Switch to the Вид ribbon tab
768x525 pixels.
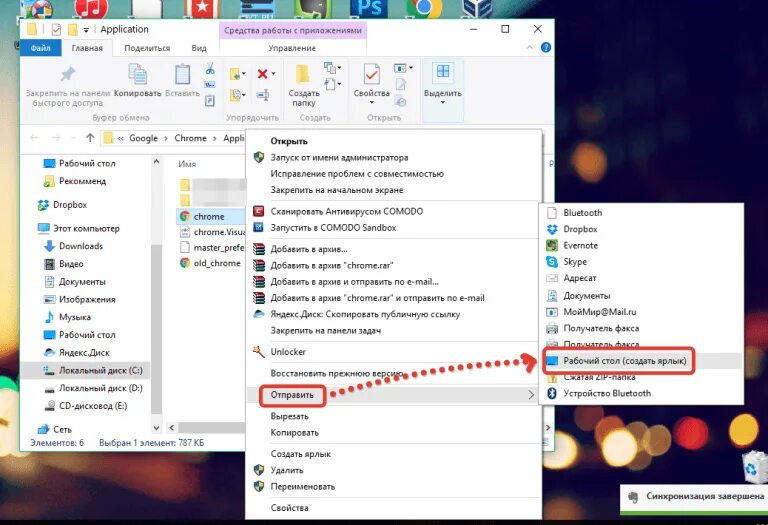click(199, 48)
